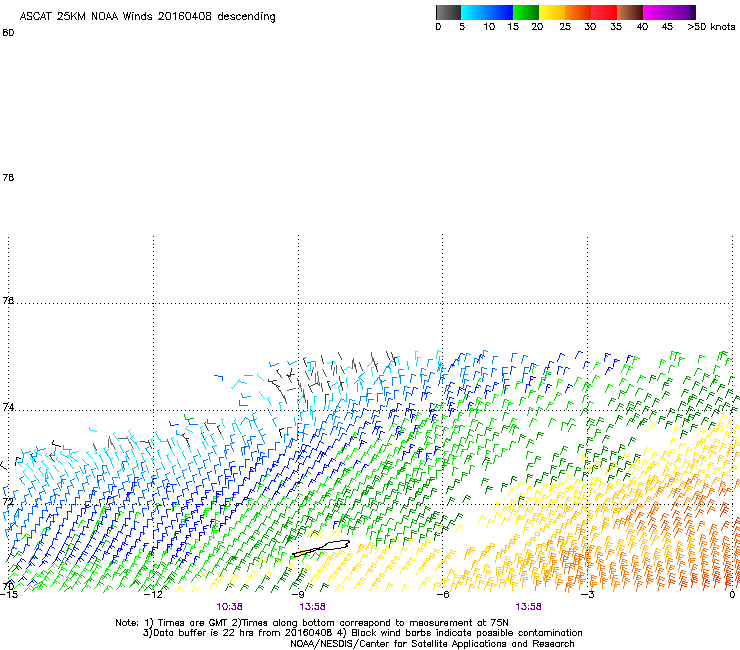Image resolution: width=740 pixels, height=650 pixels.
Task: Click the 72 latitude axis label
Action: coord(8,501)
